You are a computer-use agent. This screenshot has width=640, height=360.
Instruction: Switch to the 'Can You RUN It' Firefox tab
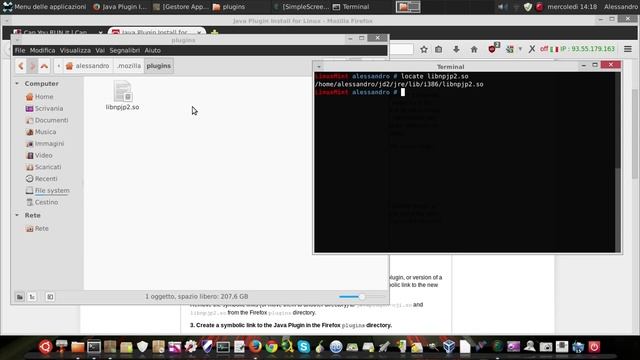58,32
